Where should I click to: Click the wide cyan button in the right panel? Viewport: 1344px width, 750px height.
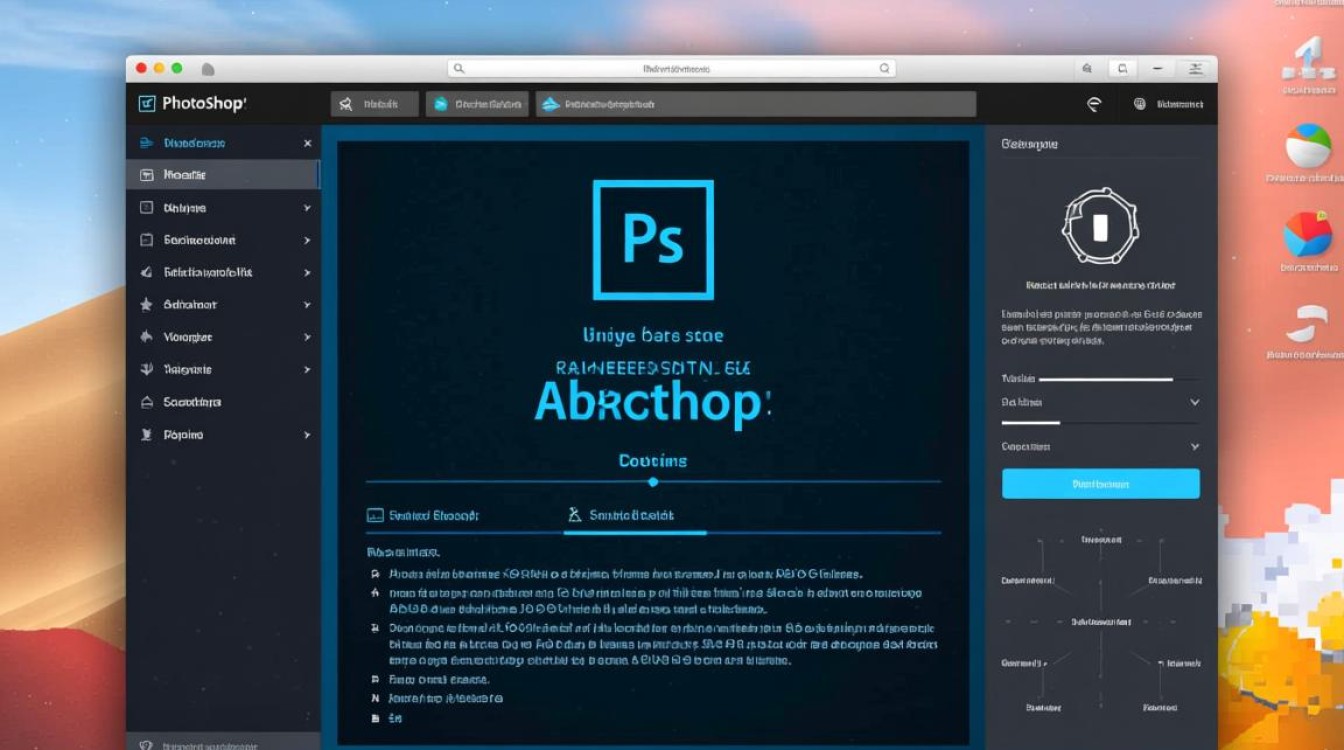(1101, 484)
